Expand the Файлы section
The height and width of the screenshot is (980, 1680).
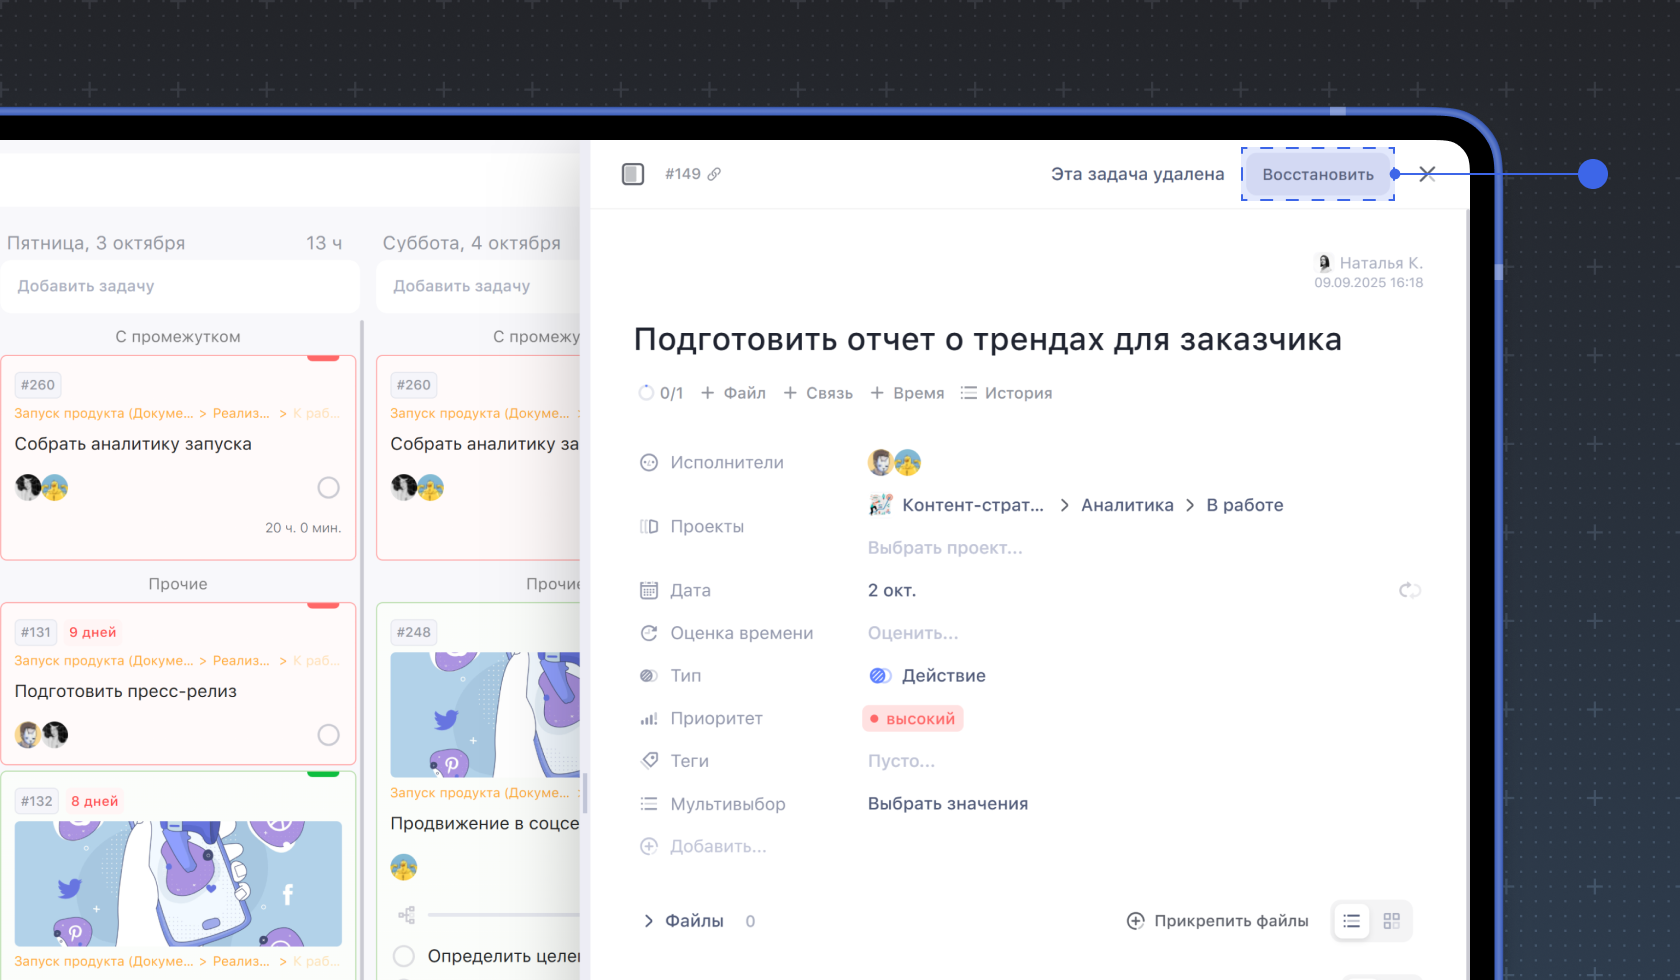click(x=648, y=921)
